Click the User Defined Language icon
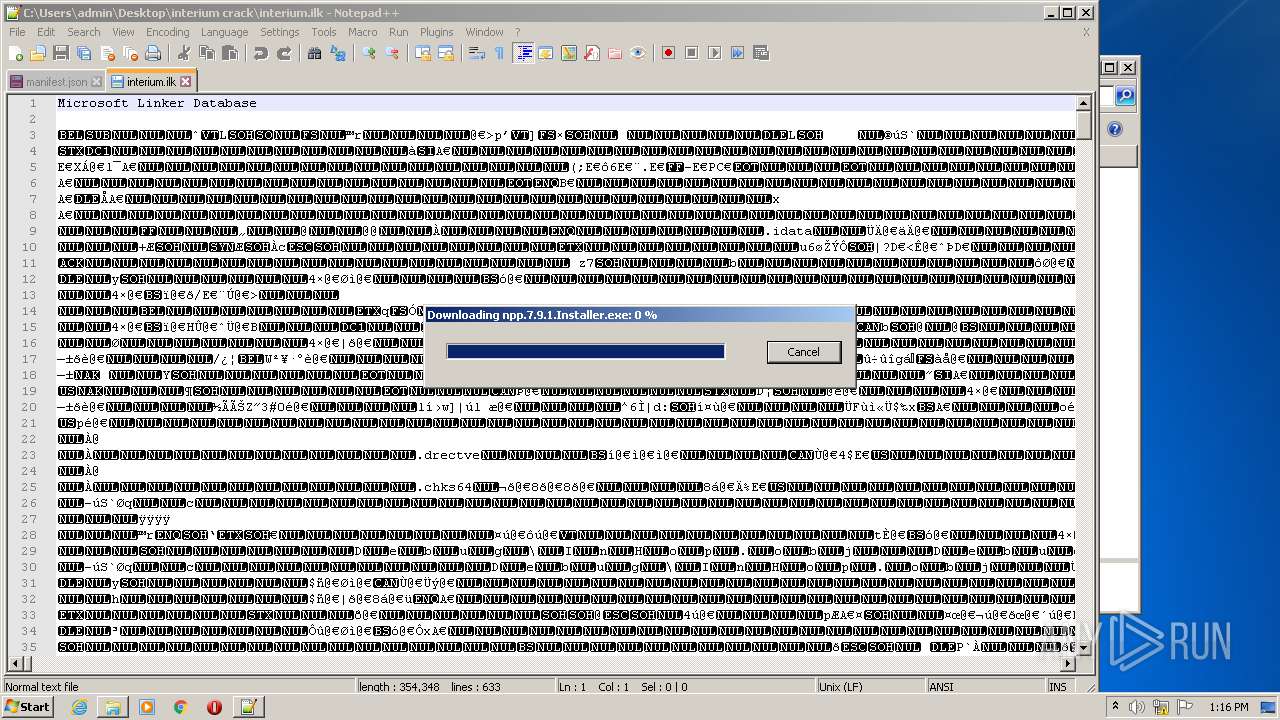 (x=545, y=53)
